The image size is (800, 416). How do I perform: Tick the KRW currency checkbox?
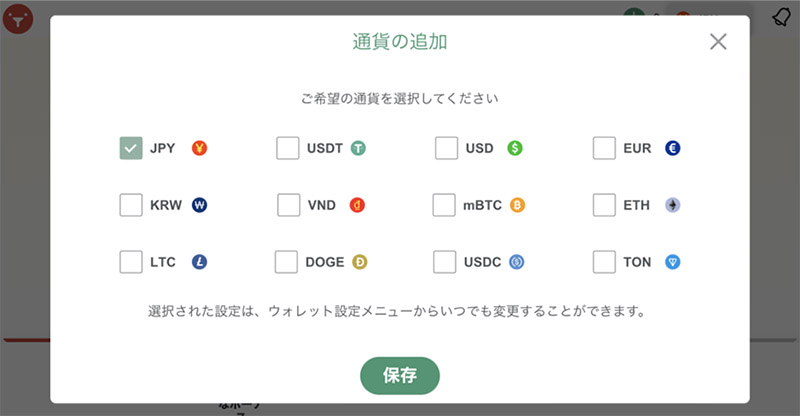click(131, 205)
